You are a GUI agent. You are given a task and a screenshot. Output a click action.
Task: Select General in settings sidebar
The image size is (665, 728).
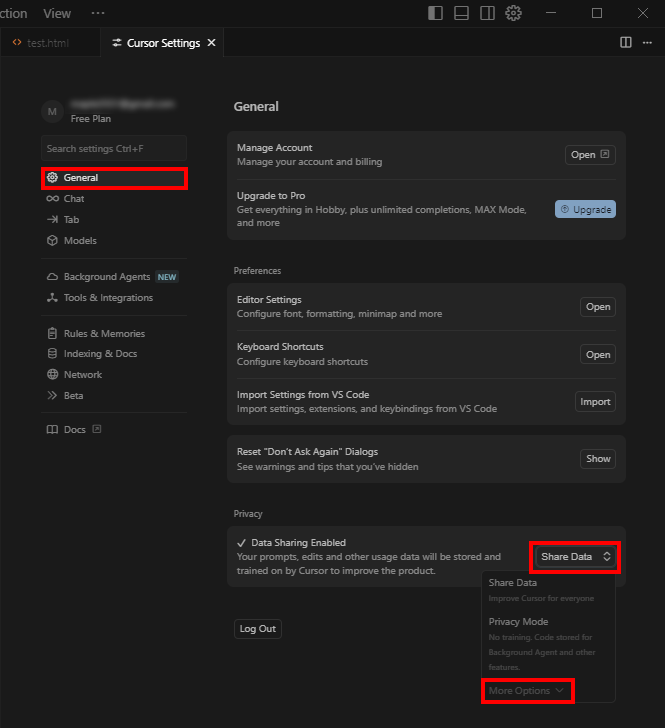coord(114,178)
